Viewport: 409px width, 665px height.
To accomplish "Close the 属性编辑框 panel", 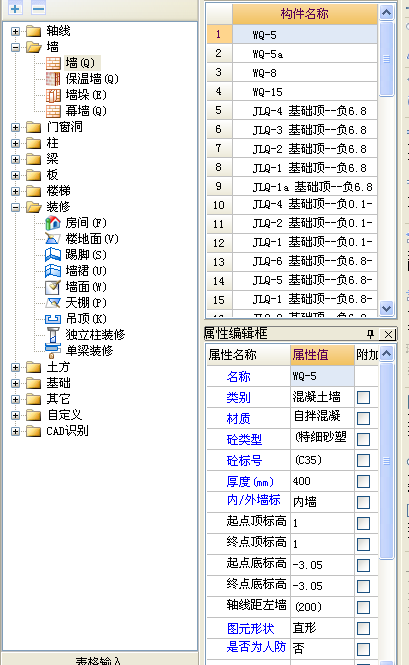I will pyautogui.click(x=388, y=334).
